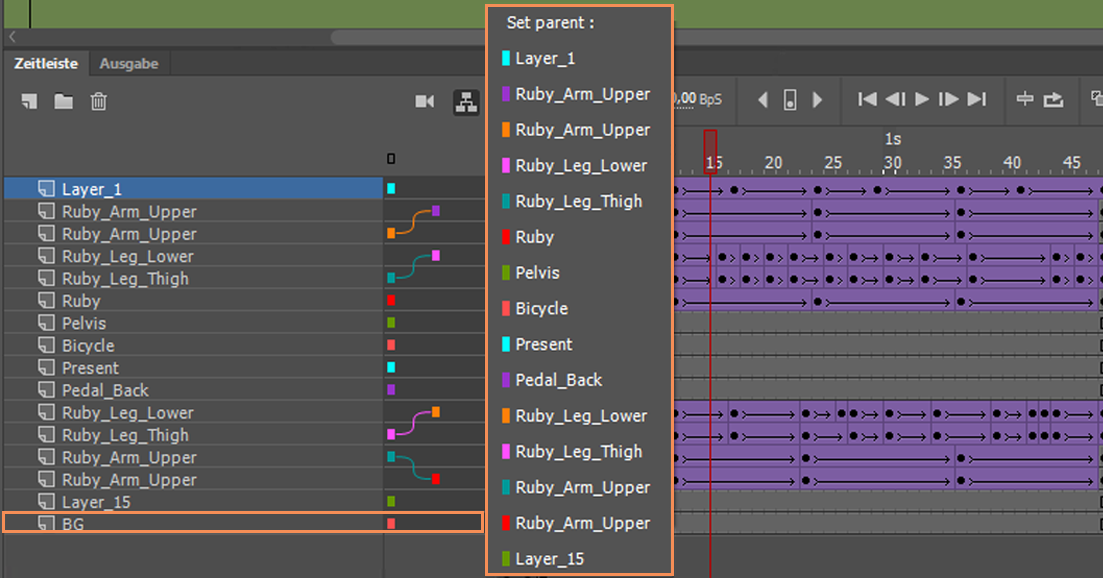1103x578 pixels.
Task: Click the loop playback icon
Action: [1054, 99]
